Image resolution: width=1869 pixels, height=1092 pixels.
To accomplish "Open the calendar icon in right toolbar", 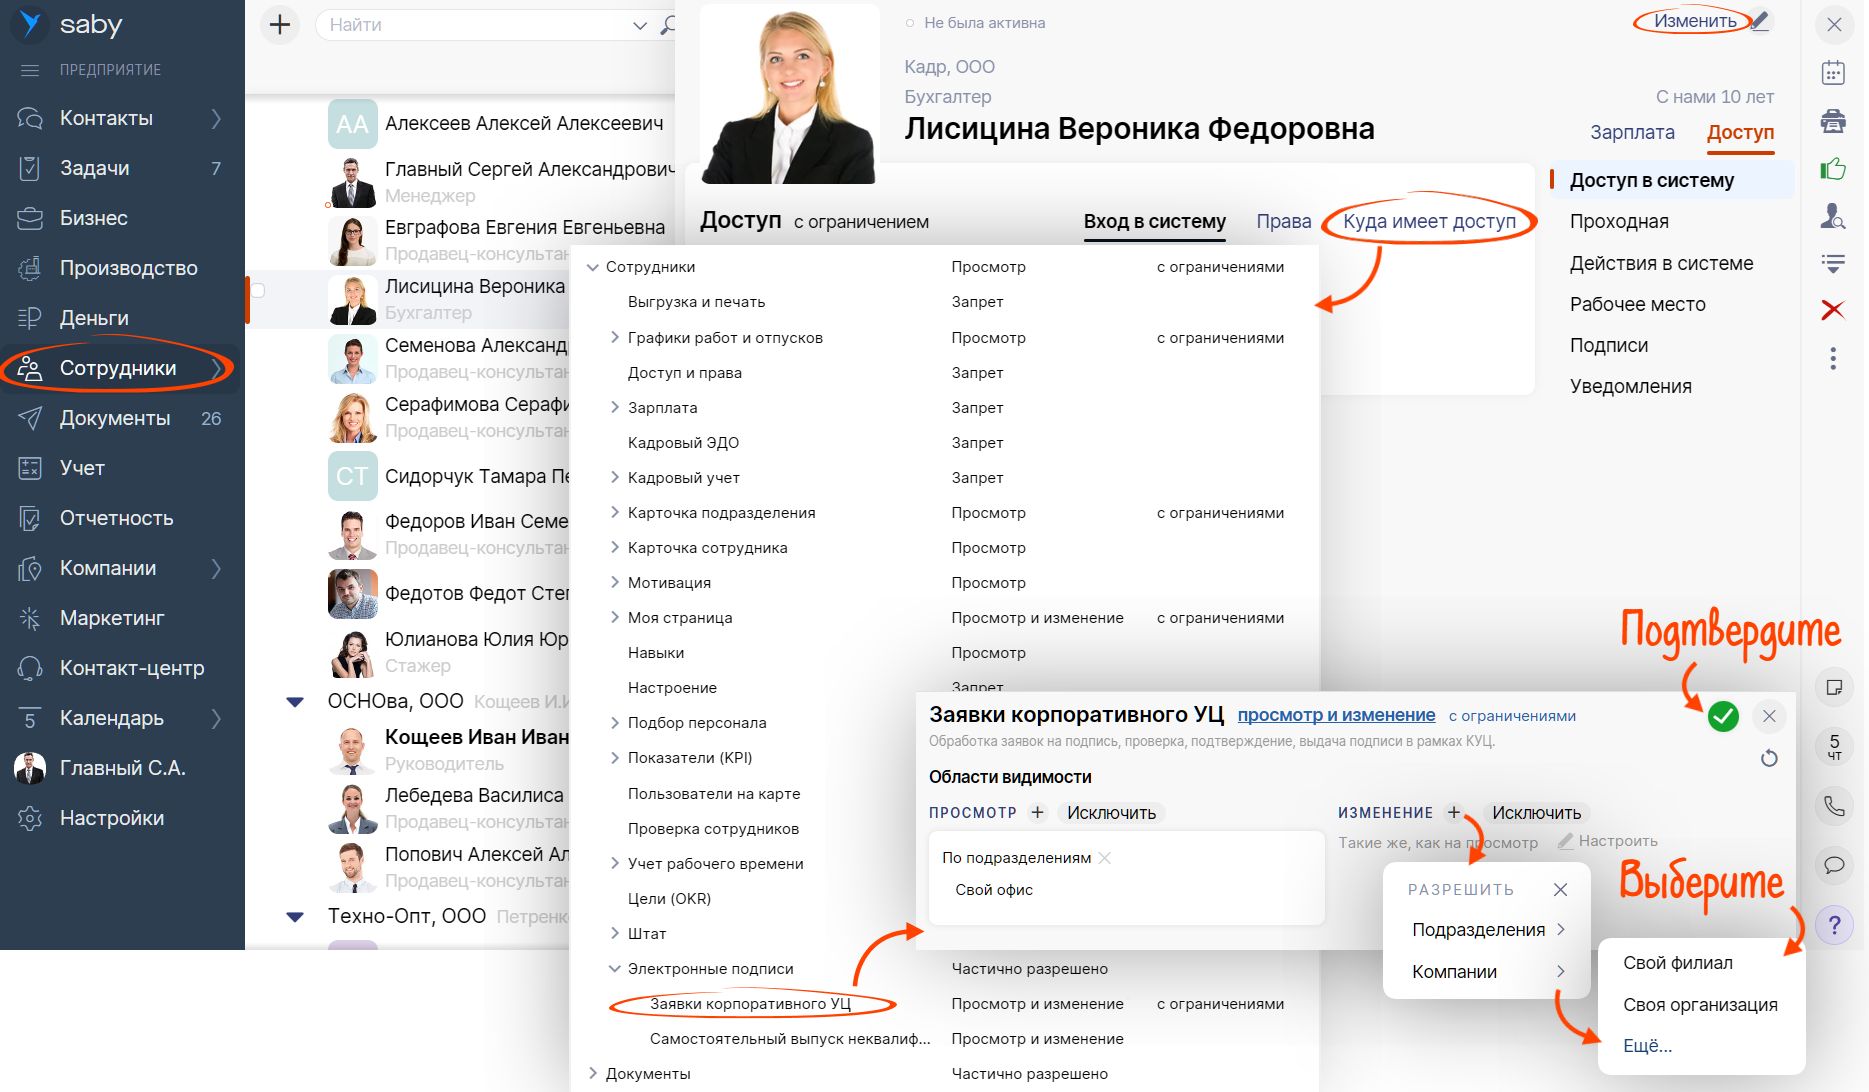I will tap(1833, 72).
